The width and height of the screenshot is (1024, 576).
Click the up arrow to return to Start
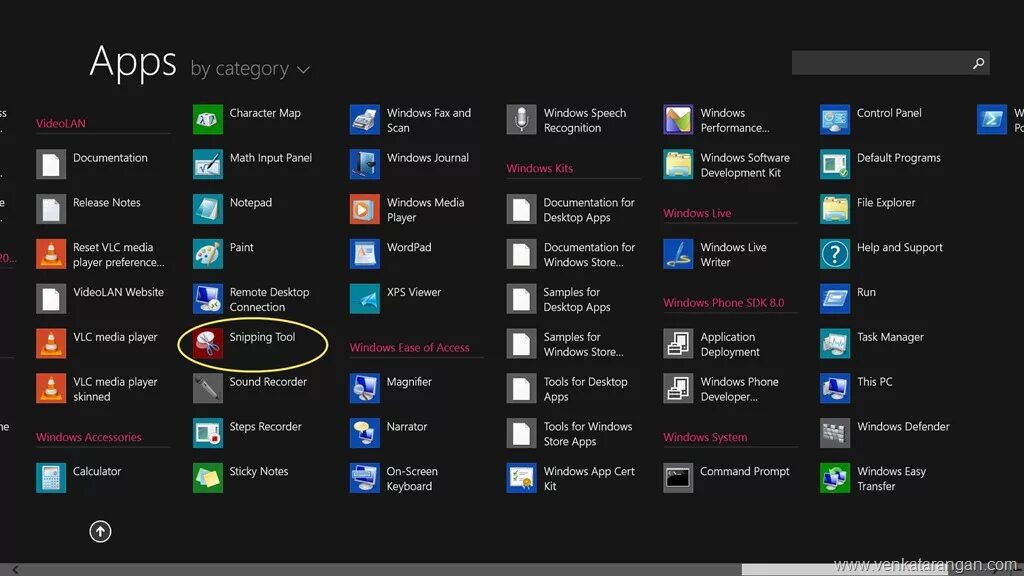tap(100, 532)
